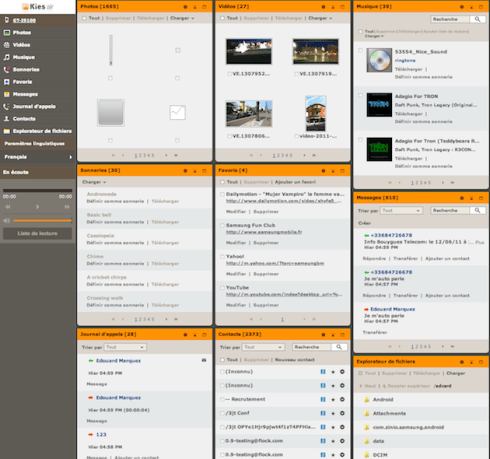This screenshot has height=459, width=490.
Task: Click the GT-I9100 device icon
Action: coord(7,20)
